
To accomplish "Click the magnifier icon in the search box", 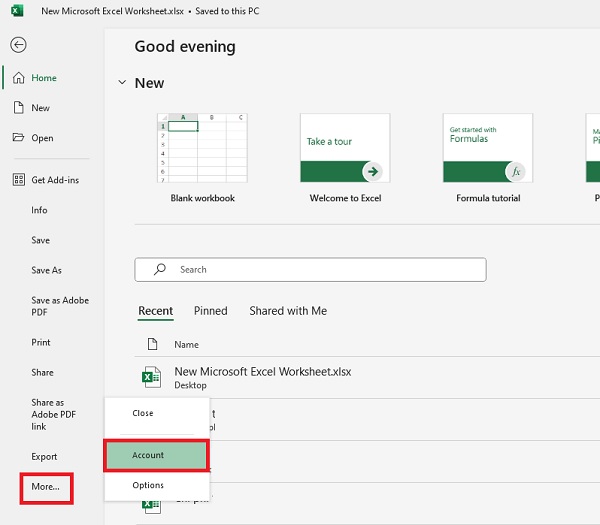I will coord(160,269).
